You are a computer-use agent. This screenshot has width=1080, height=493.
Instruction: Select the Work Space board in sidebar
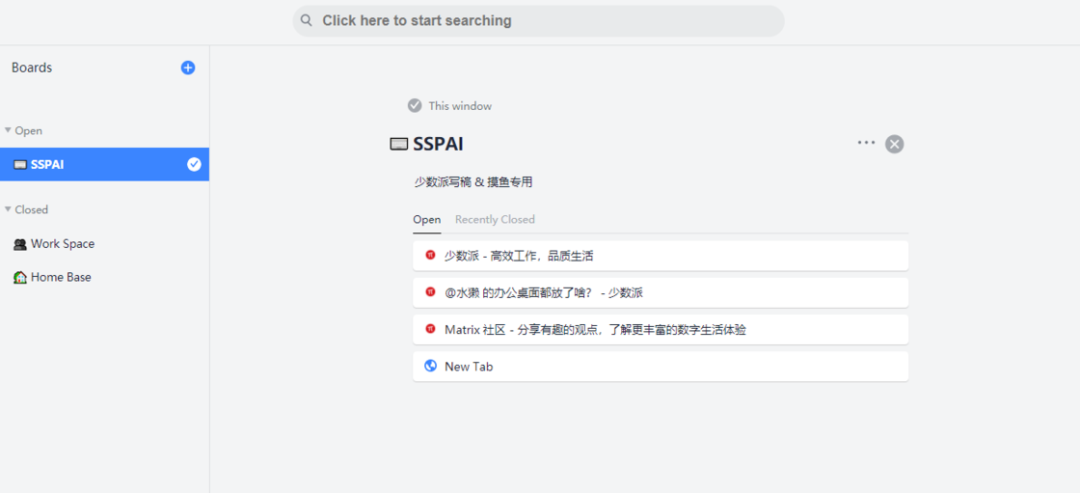click(63, 244)
